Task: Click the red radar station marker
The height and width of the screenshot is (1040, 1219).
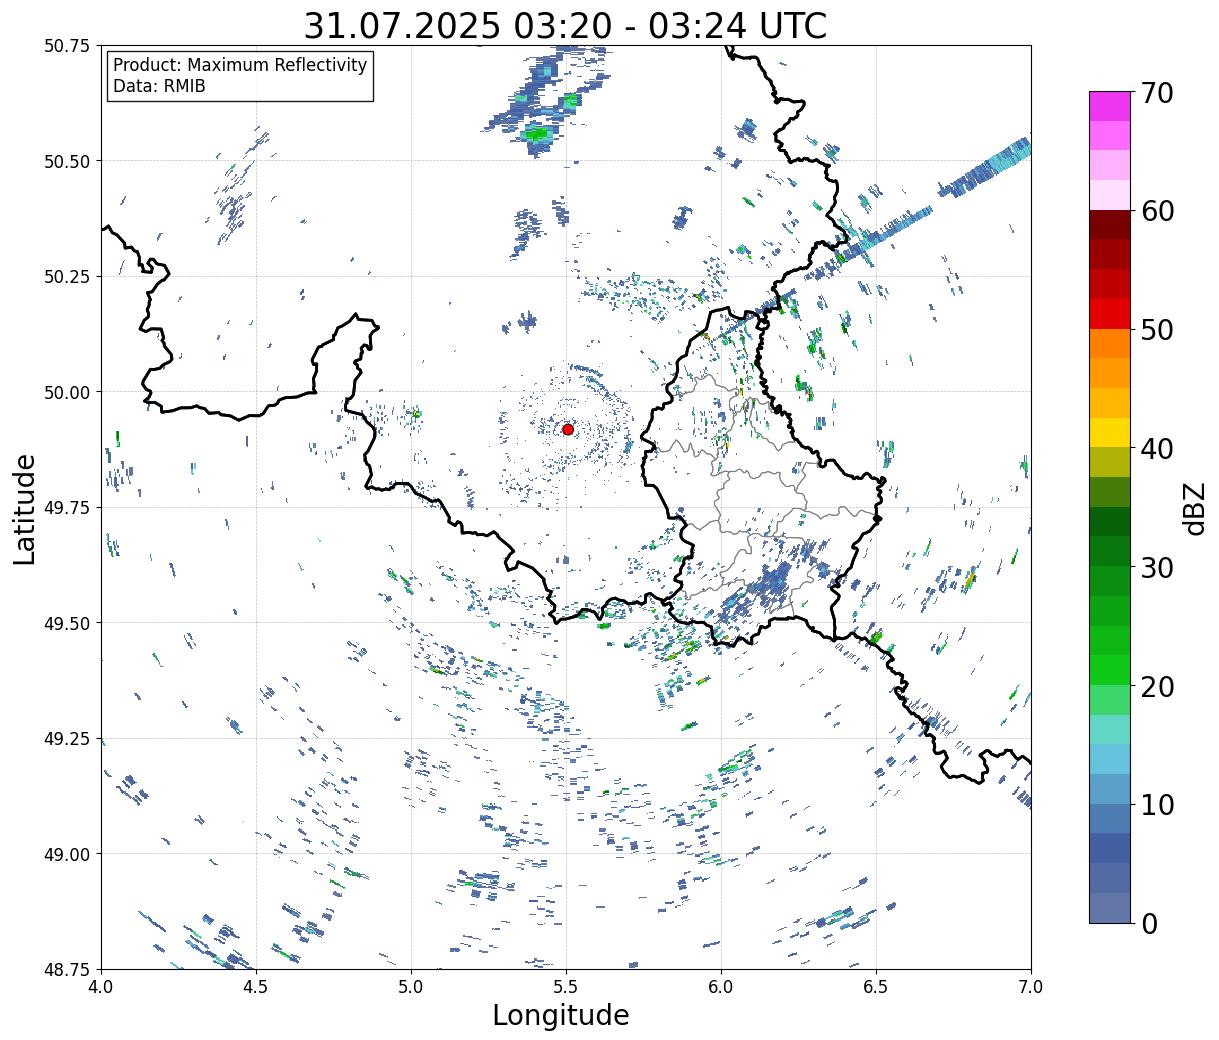Action: (x=568, y=429)
